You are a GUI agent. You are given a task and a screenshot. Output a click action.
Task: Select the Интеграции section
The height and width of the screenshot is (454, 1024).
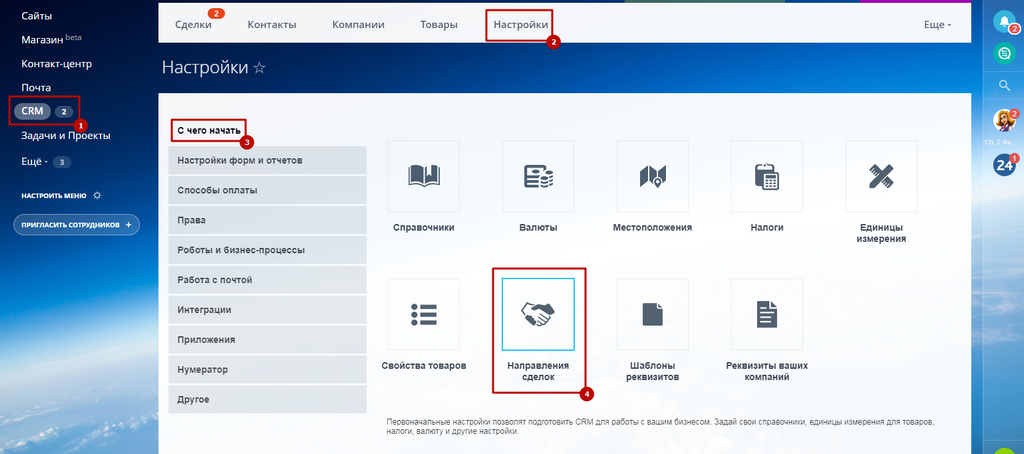click(268, 310)
